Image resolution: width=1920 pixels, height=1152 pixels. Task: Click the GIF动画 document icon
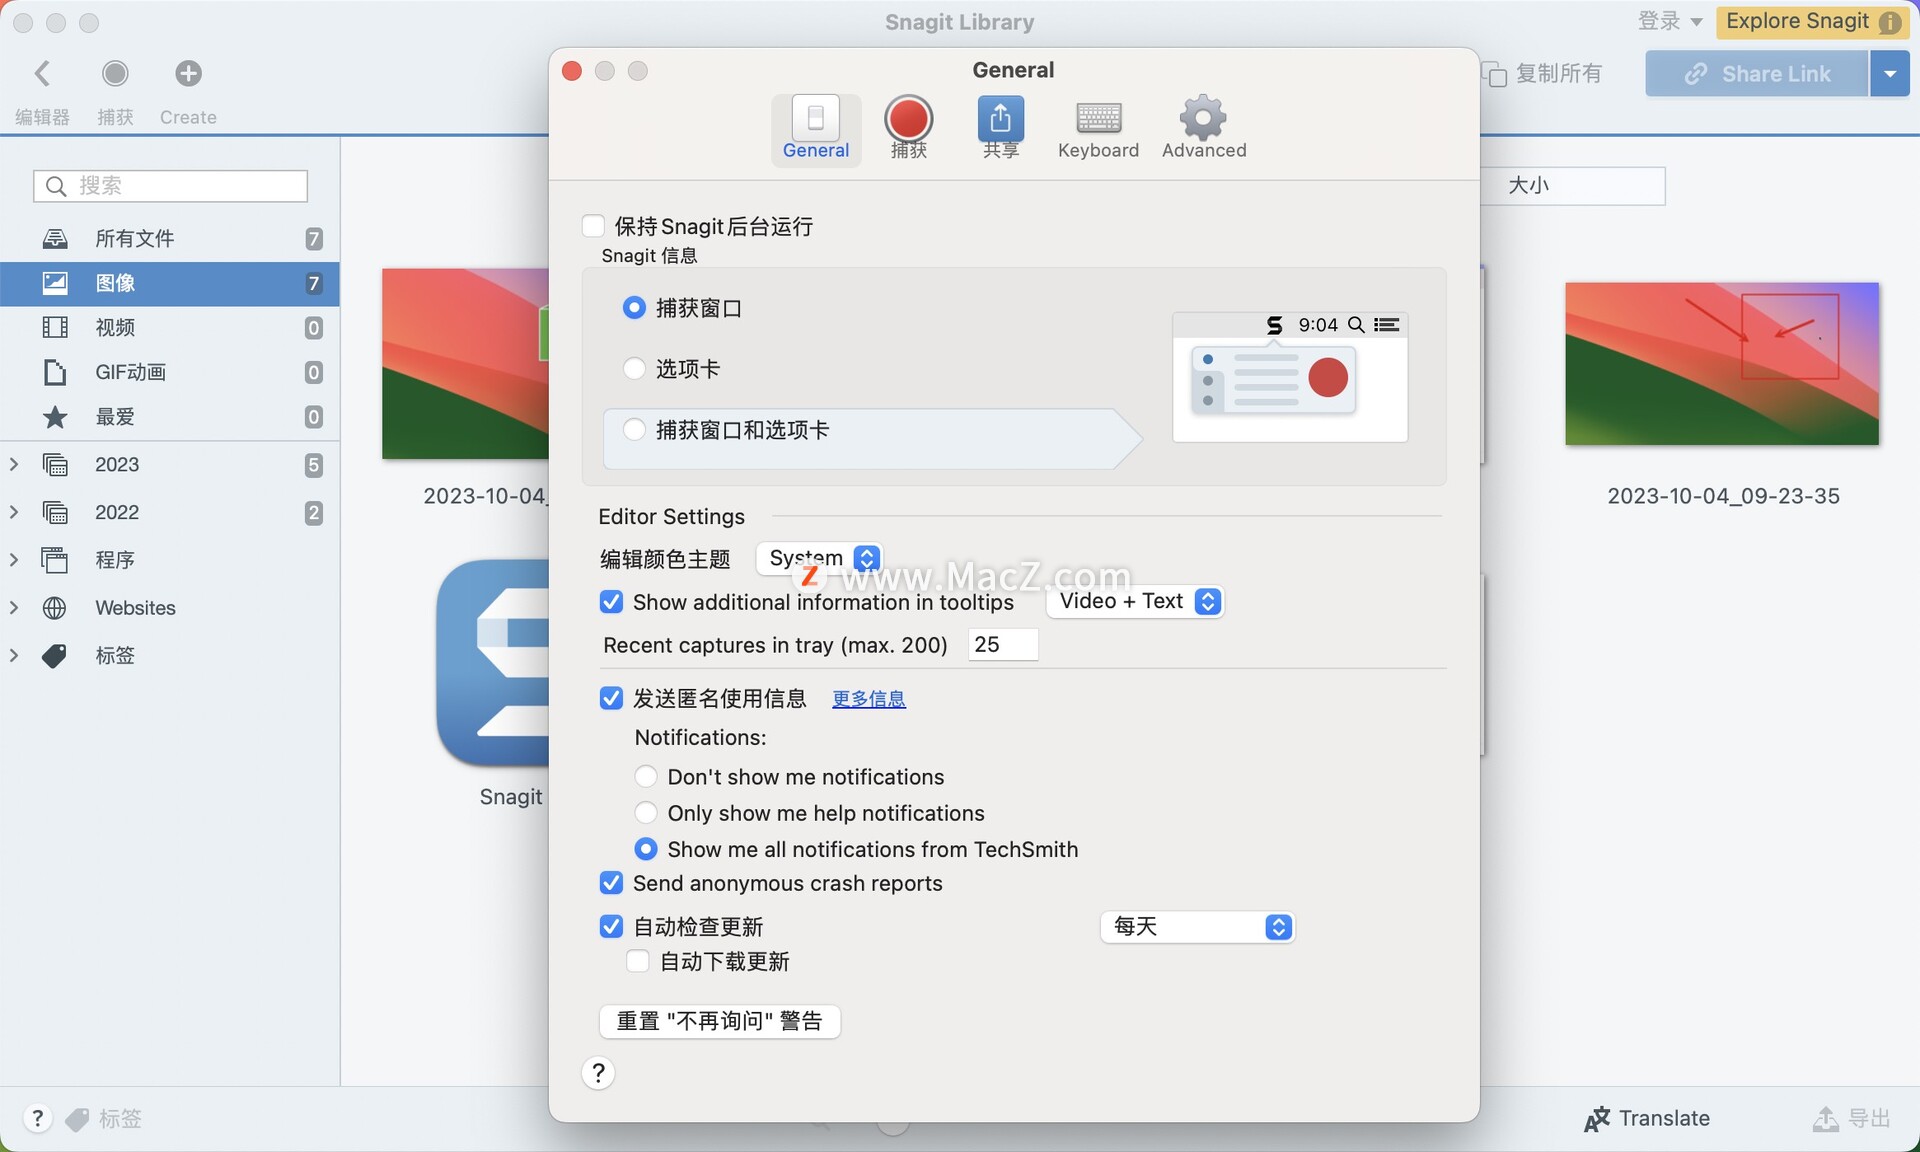tap(55, 372)
